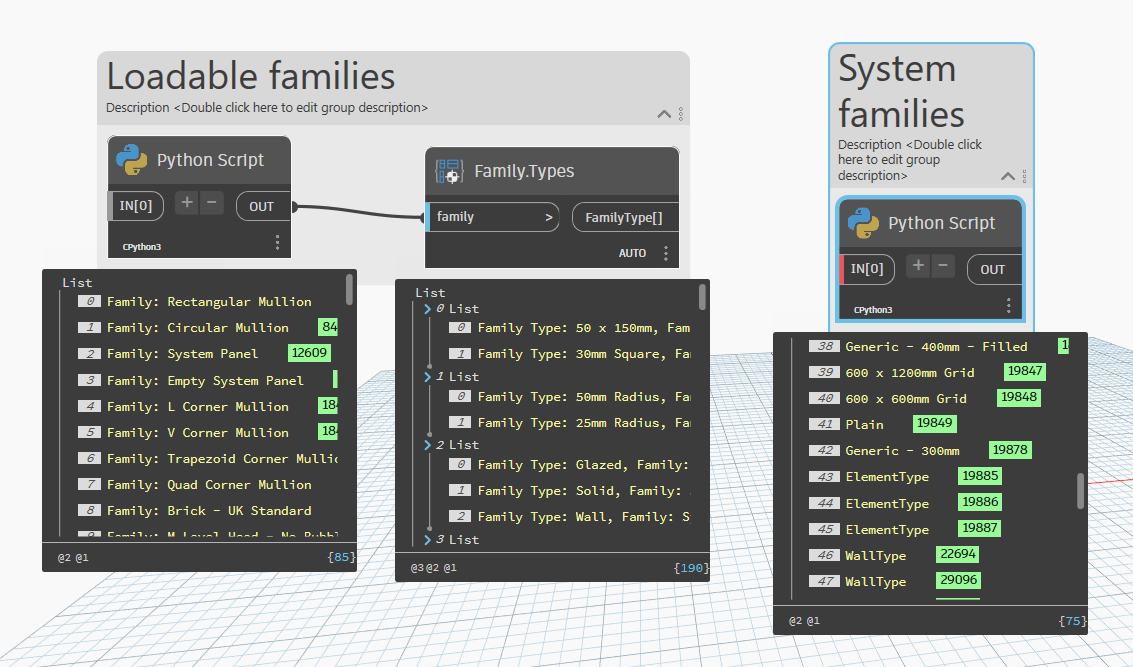Click the FamilyType[] output port
The image size is (1133, 667).
624,218
